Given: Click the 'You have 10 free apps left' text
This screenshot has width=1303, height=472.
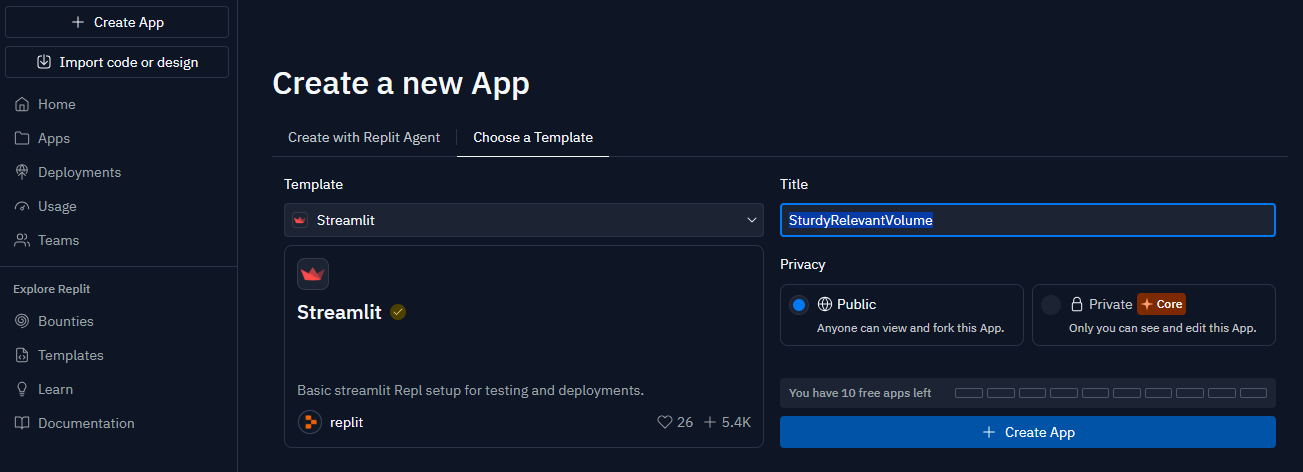Looking at the screenshot, I should [x=860, y=393].
